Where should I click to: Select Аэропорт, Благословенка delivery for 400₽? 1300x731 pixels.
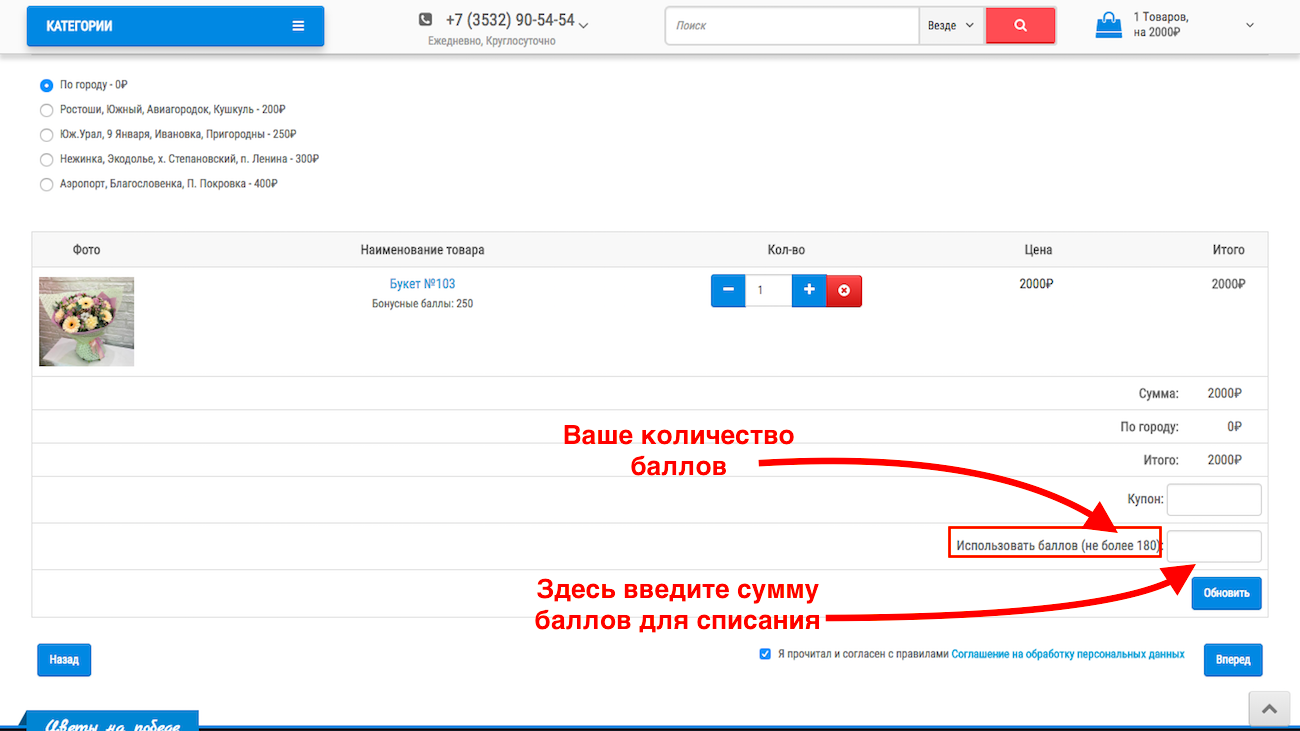click(46, 185)
